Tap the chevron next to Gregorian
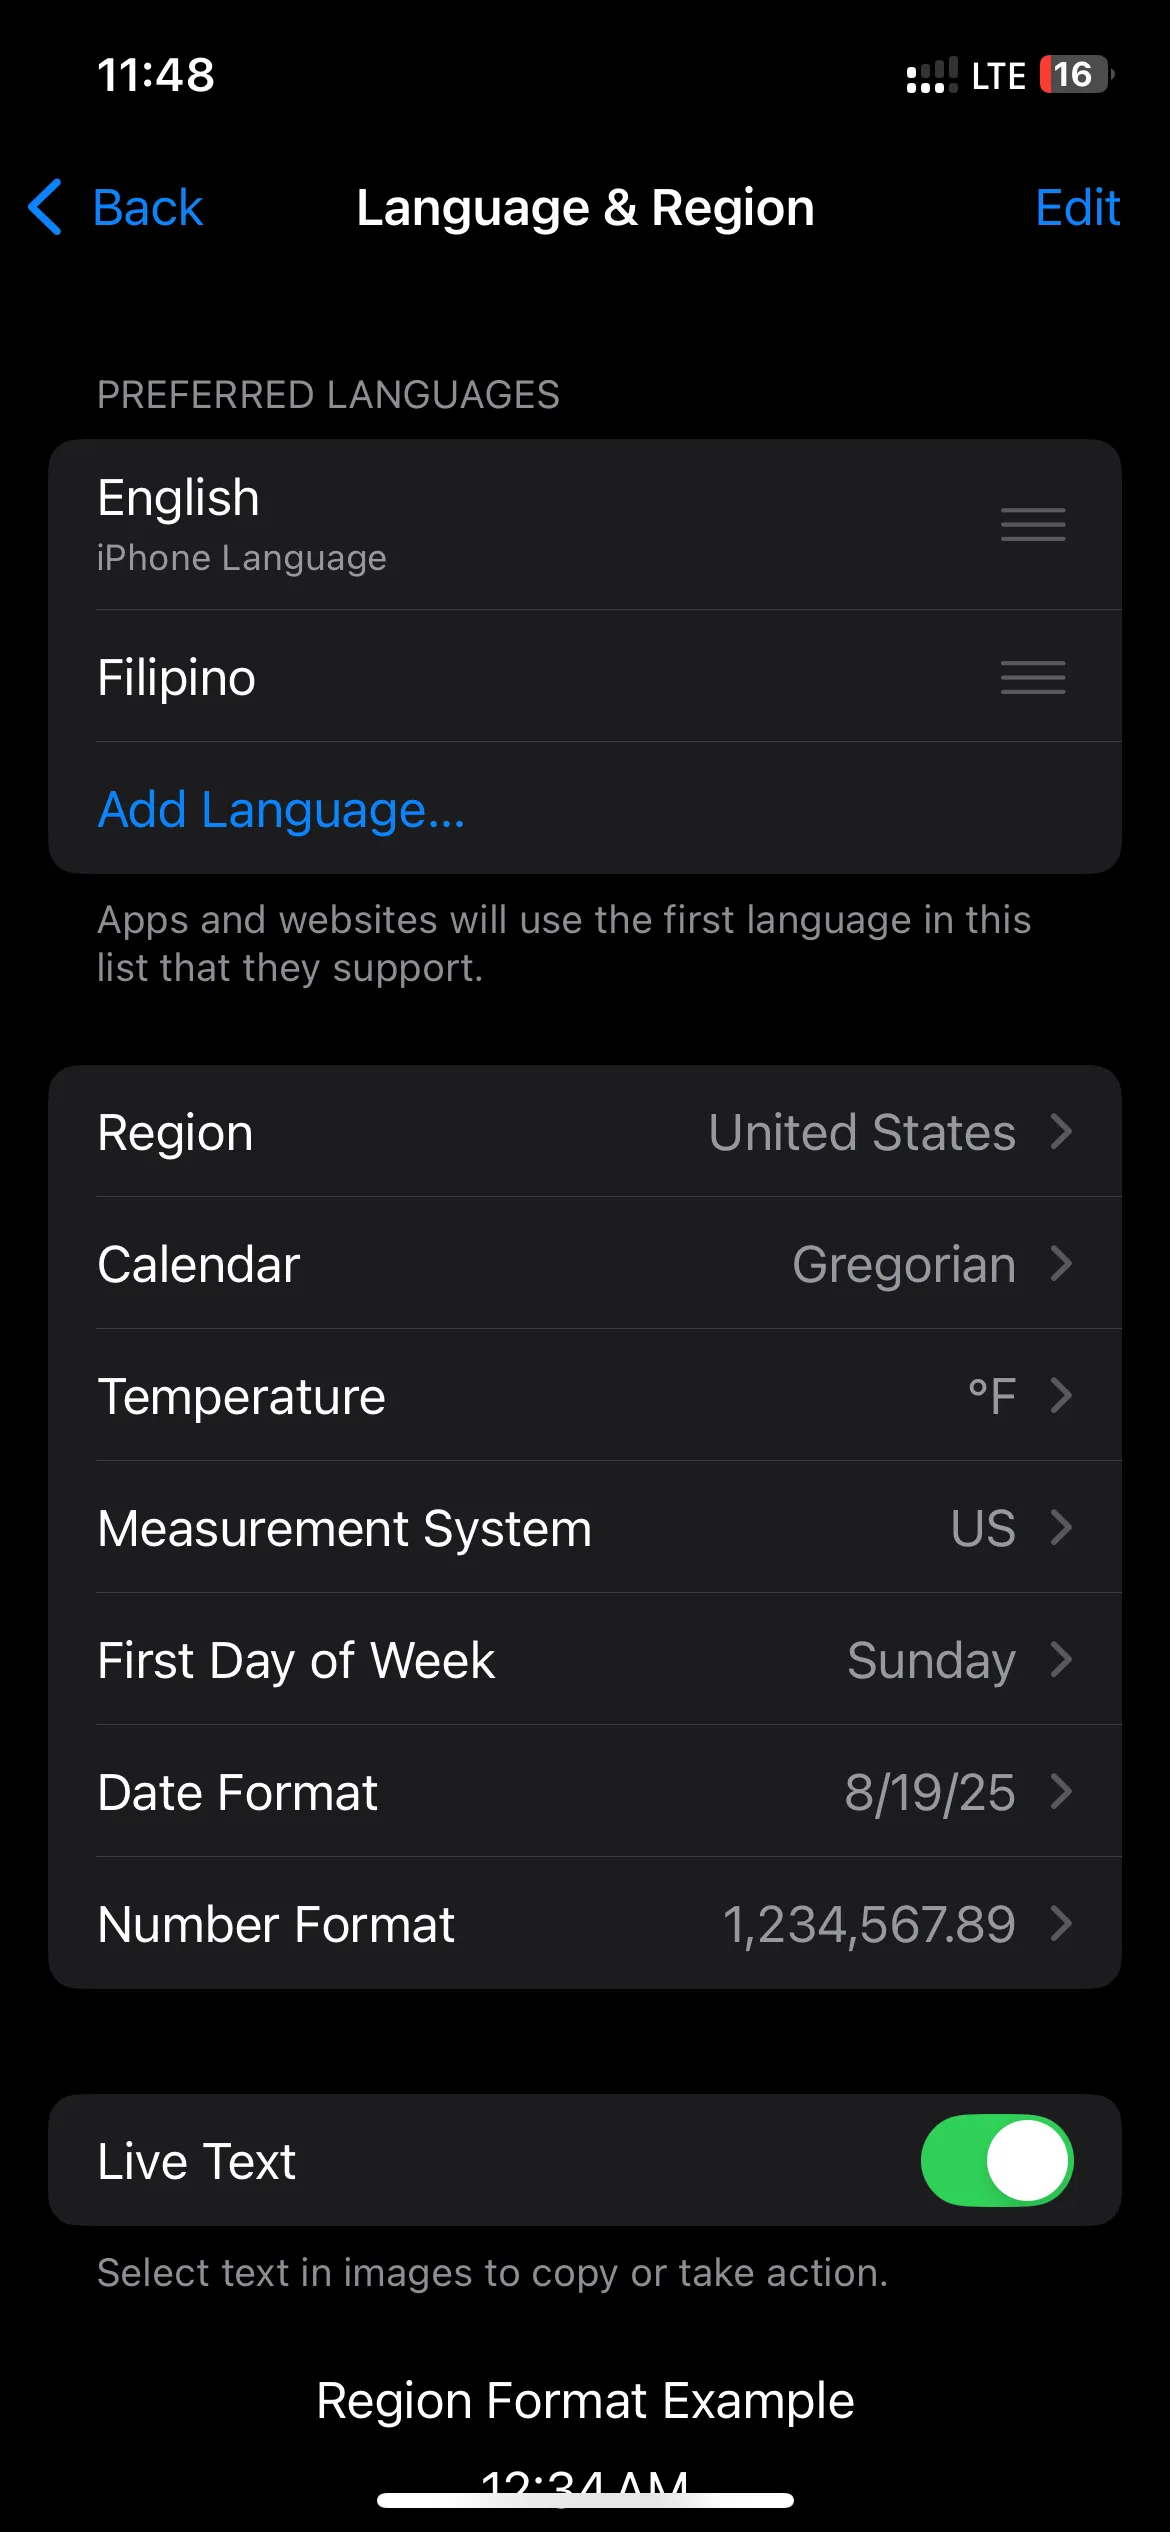Screen dimensions: 1170x2532 pyautogui.click(x=1061, y=1264)
